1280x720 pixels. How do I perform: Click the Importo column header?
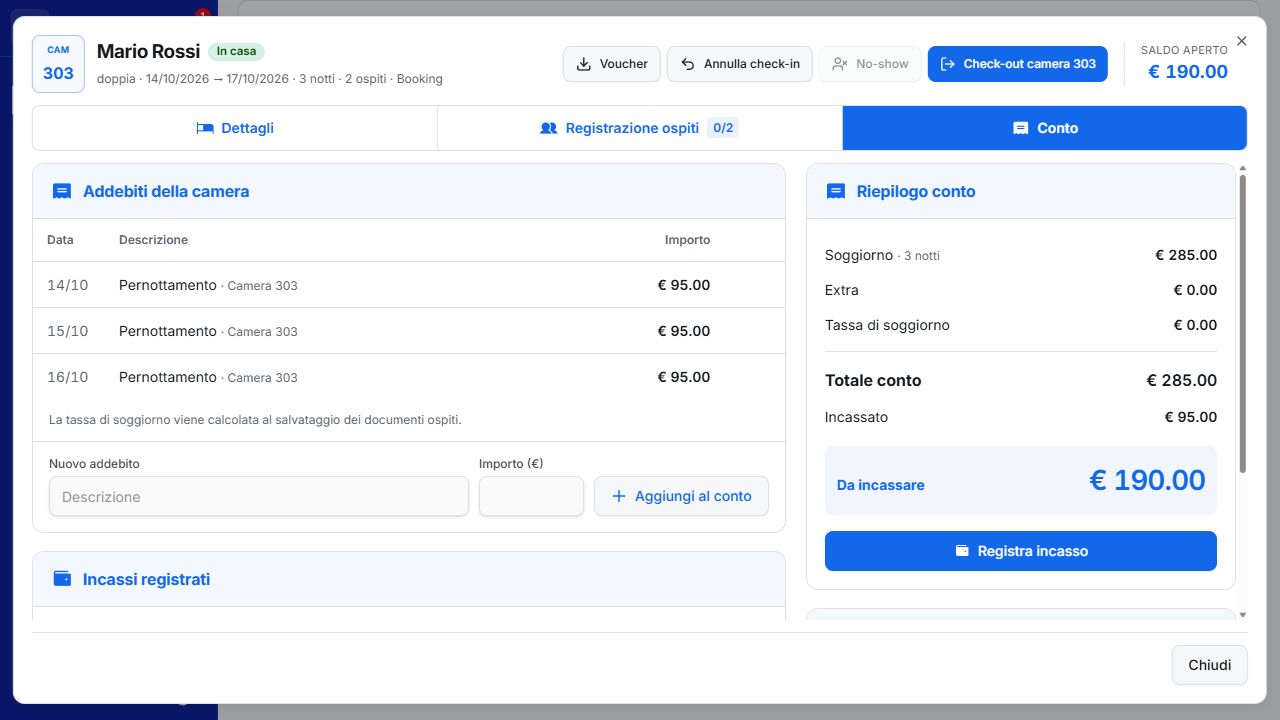click(688, 240)
